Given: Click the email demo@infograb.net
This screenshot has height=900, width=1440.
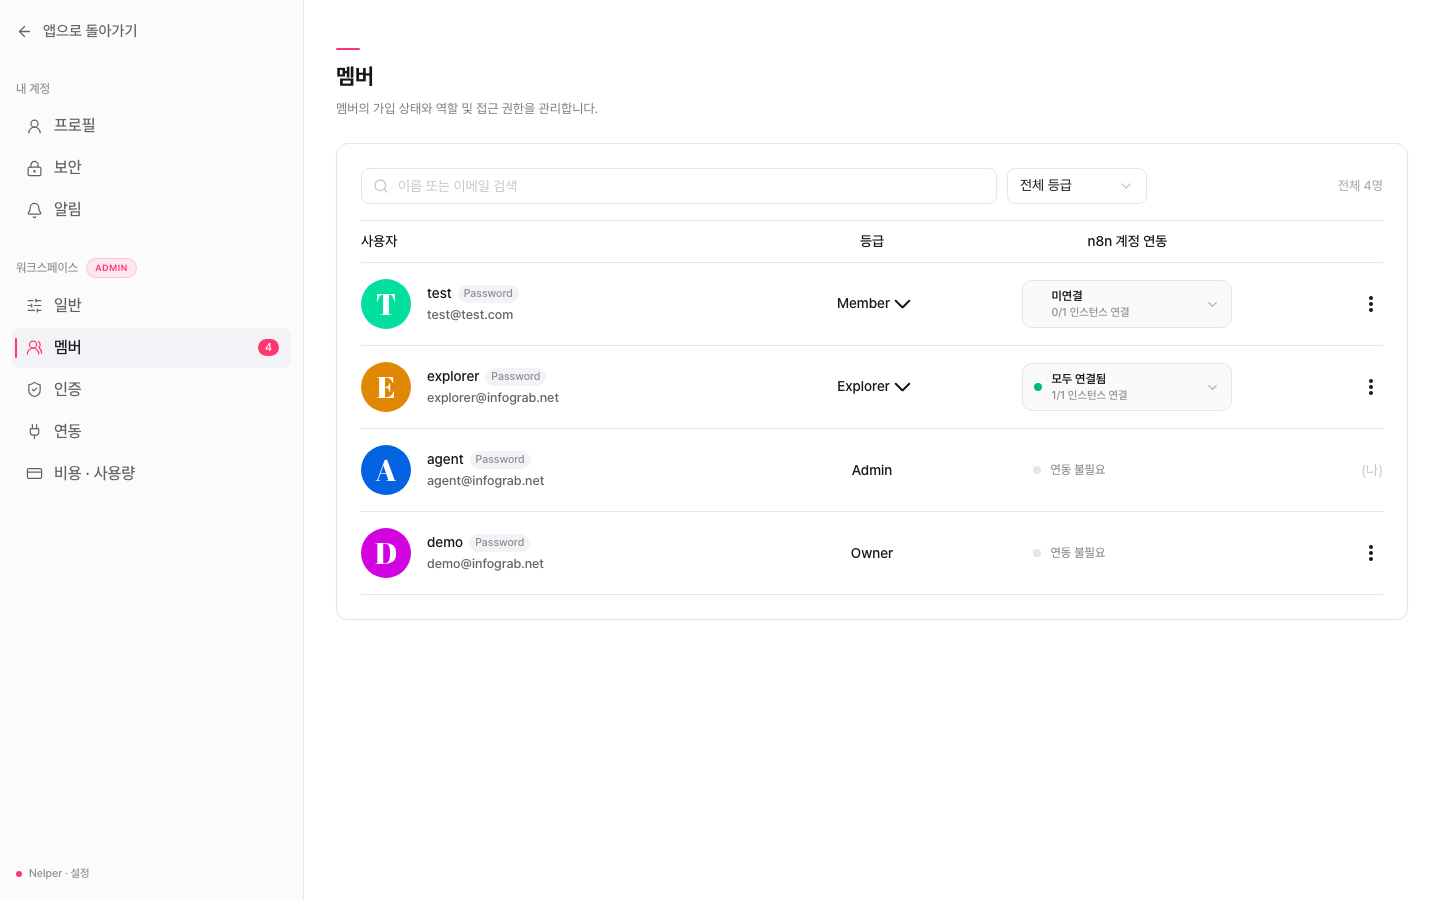Looking at the screenshot, I should tap(485, 564).
